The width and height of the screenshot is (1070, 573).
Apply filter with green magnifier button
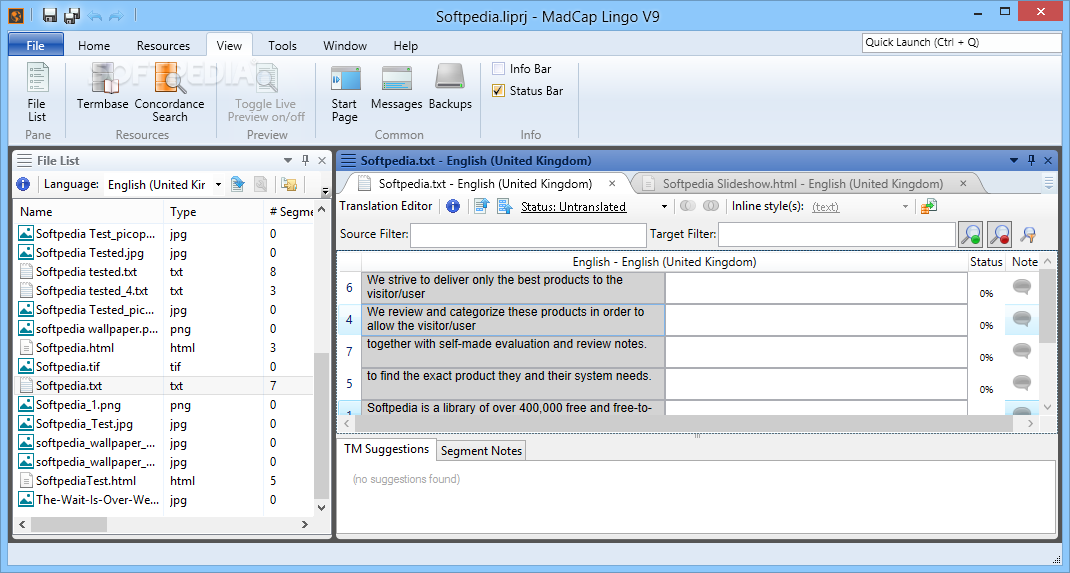pos(971,234)
